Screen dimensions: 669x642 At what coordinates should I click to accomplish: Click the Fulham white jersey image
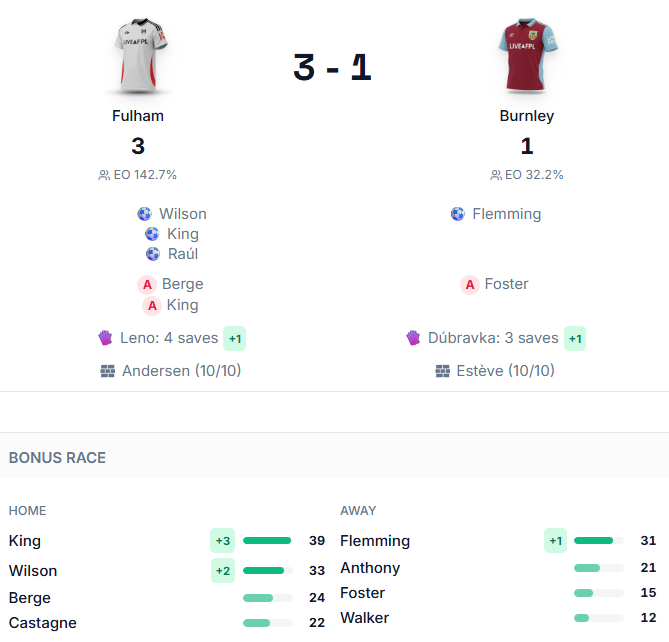(138, 54)
